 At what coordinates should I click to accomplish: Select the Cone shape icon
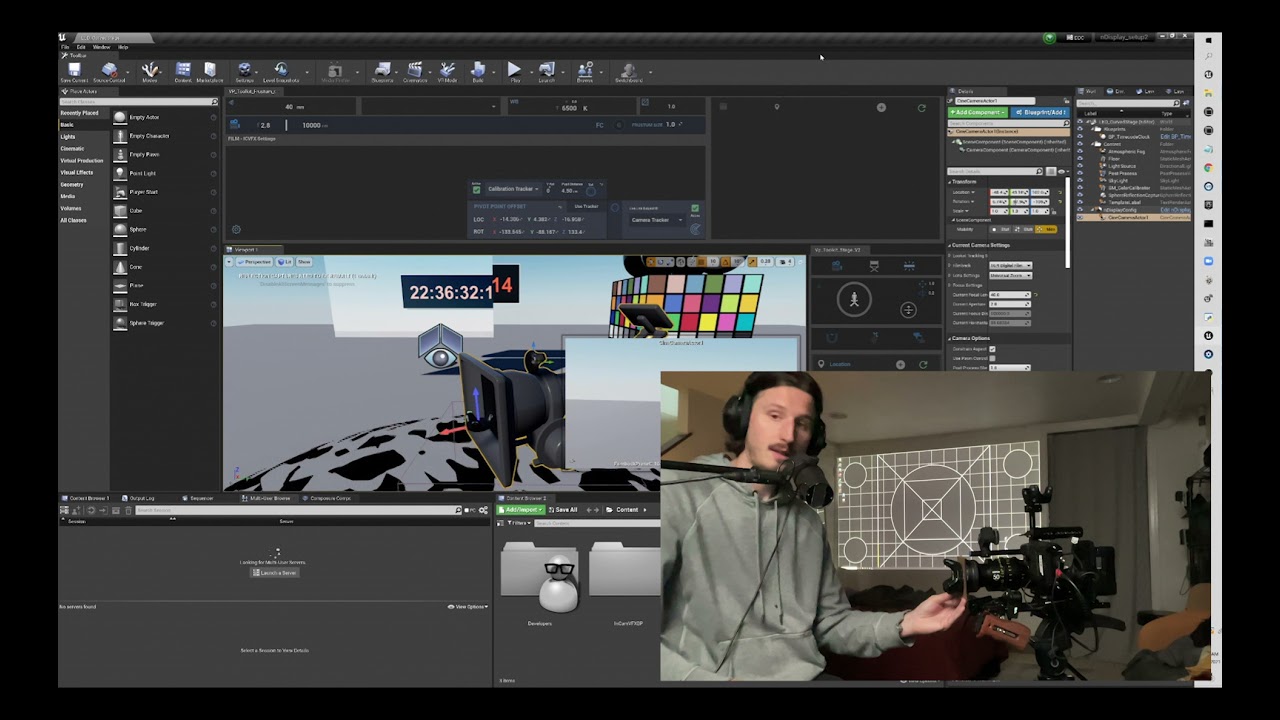coord(120,267)
